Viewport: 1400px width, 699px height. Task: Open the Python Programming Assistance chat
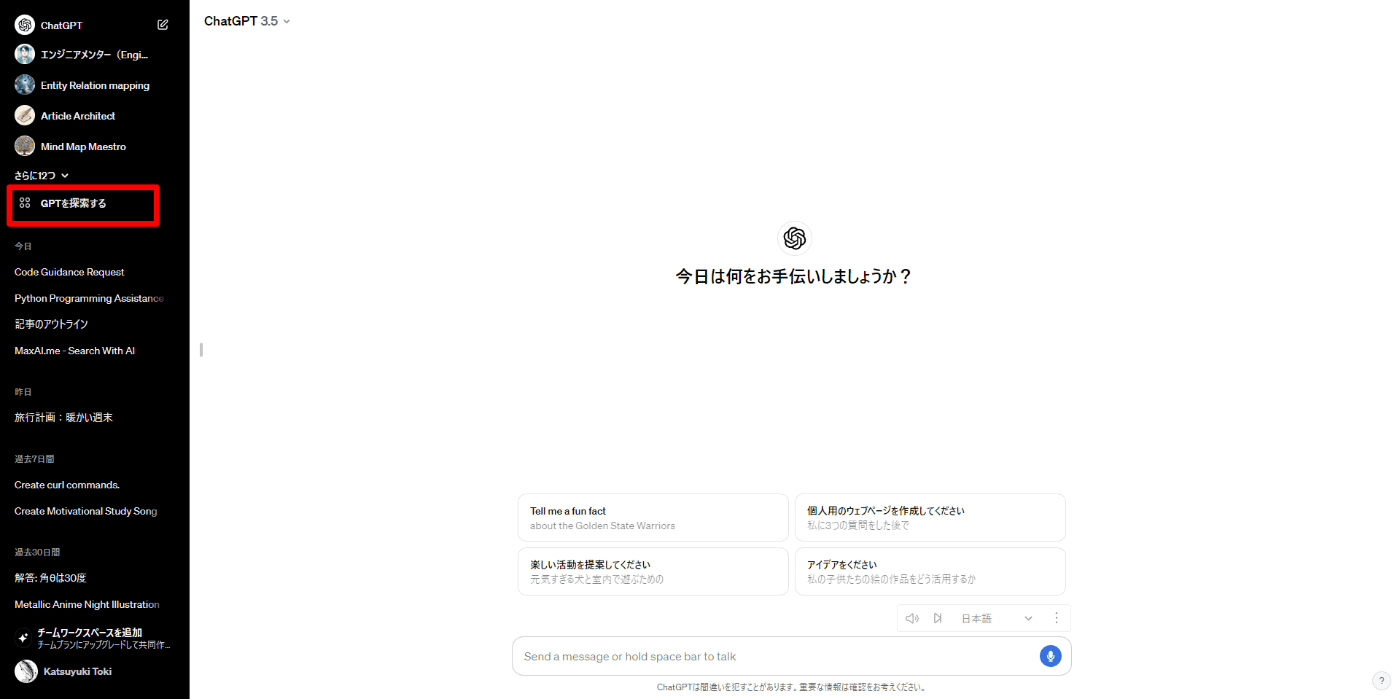pos(89,298)
